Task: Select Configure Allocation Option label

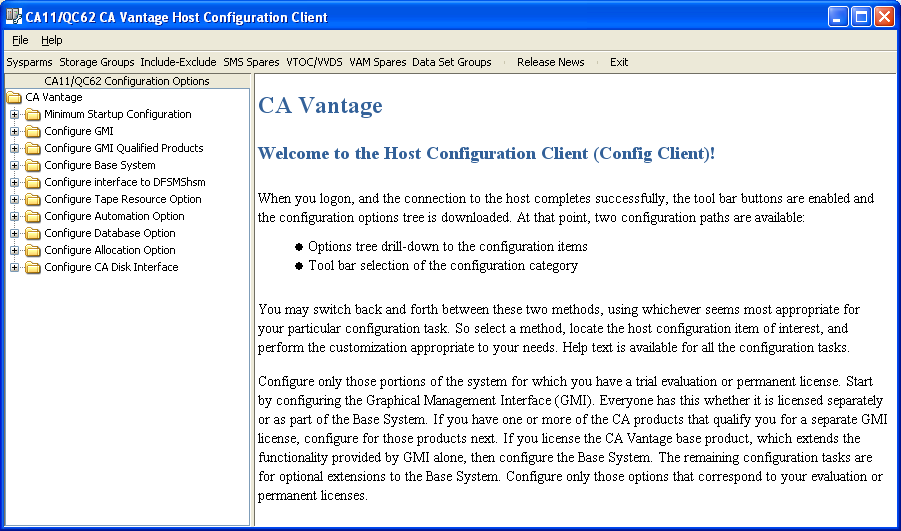Action: point(110,250)
